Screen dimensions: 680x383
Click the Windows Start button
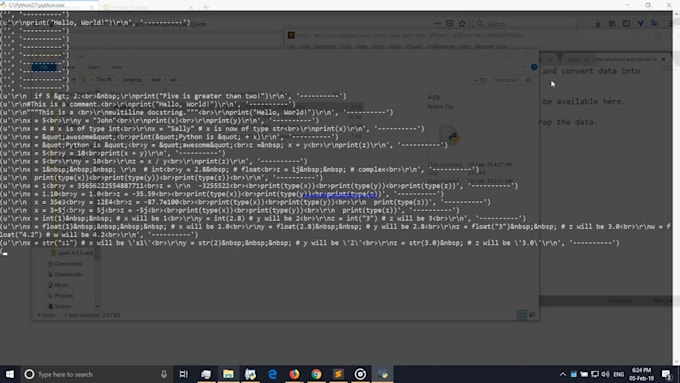pyautogui.click(x=10, y=374)
